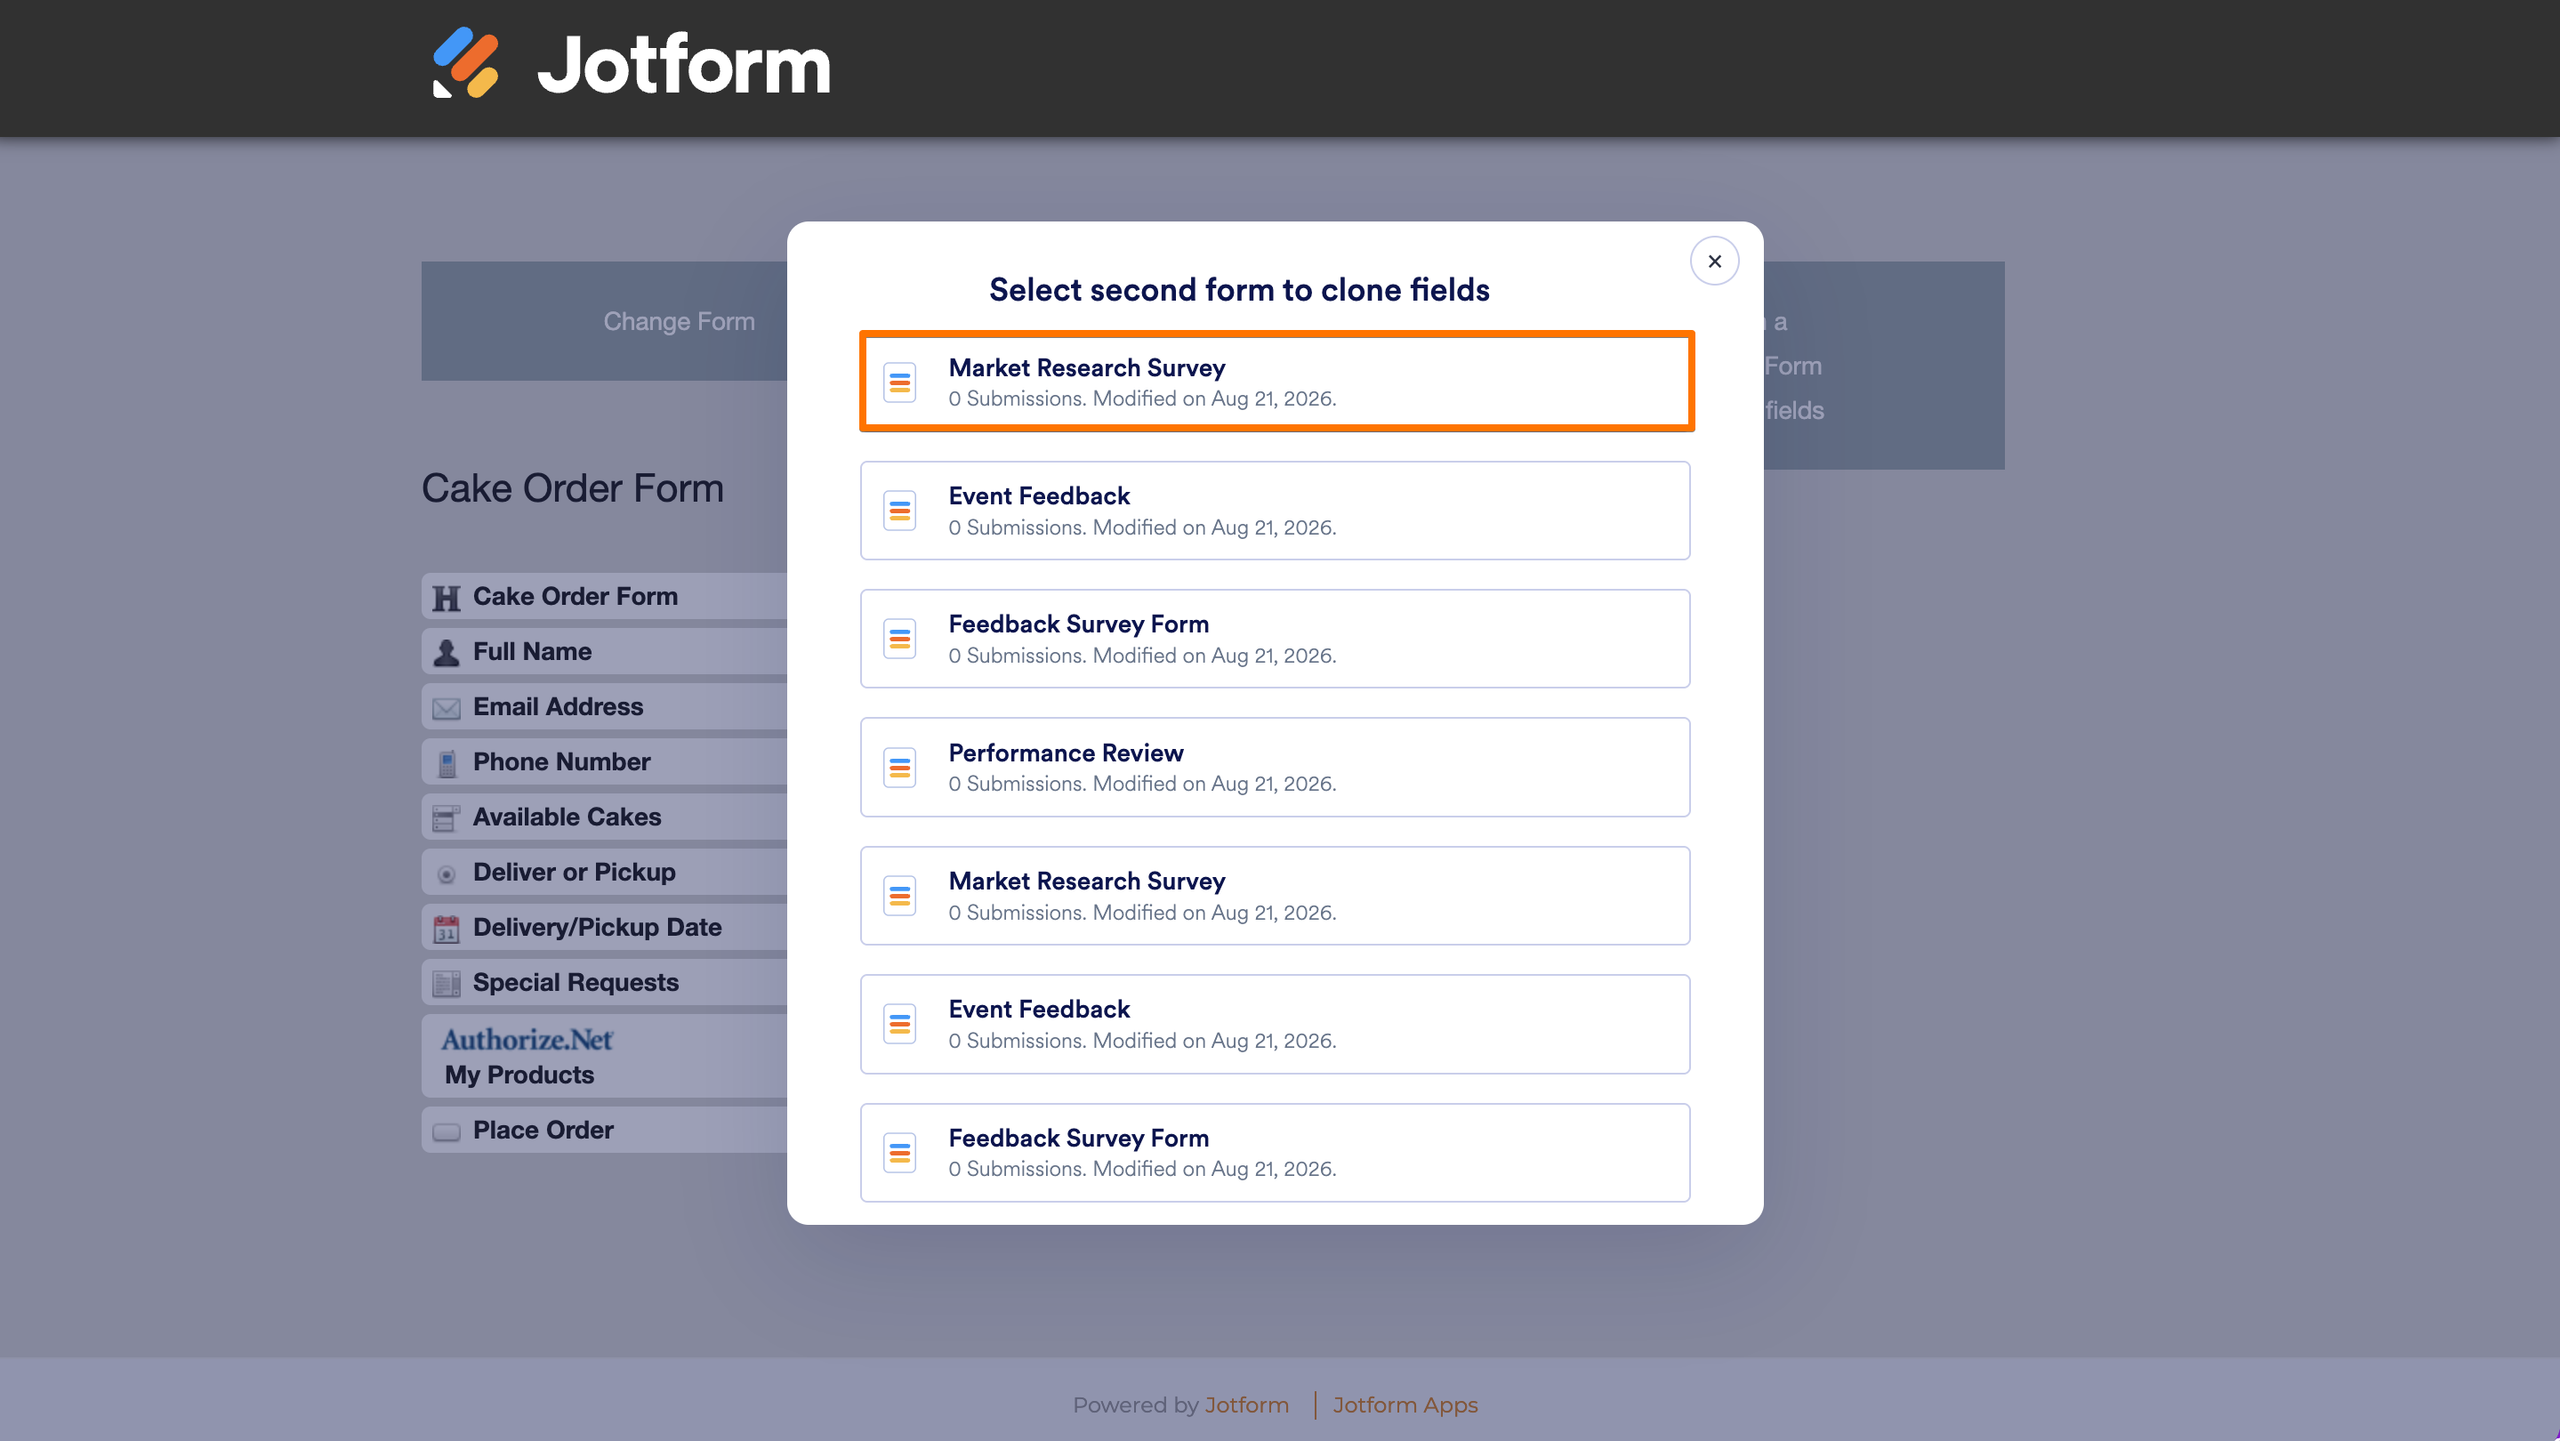The width and height of the screenshot is (2560, 1441).
Task: Open the Jotform link in footer
Action: (x=1246, y=1405)
